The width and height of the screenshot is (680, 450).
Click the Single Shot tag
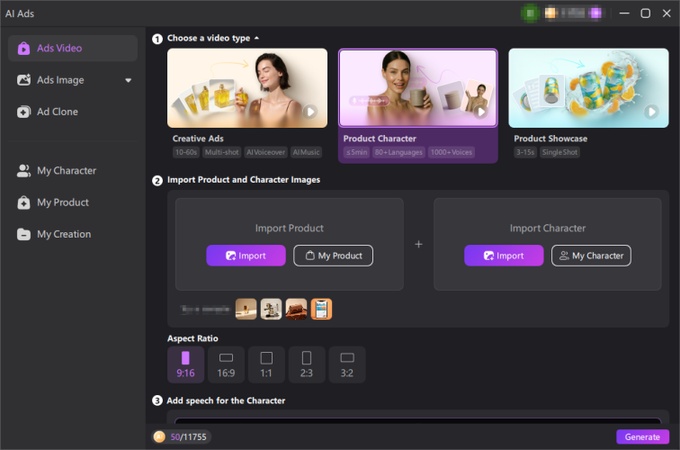tap(560, 152)
